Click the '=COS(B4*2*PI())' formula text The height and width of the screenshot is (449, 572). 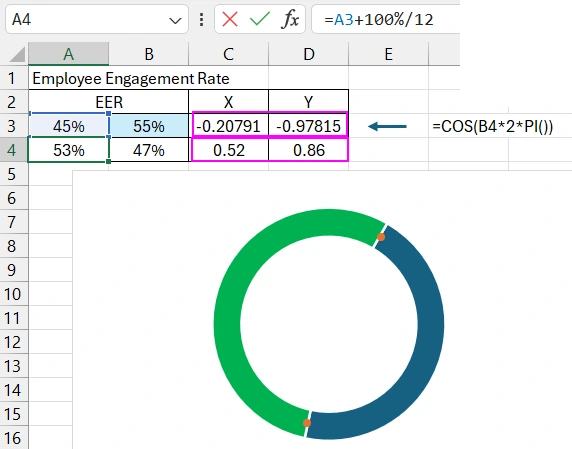tap(492, 126)
